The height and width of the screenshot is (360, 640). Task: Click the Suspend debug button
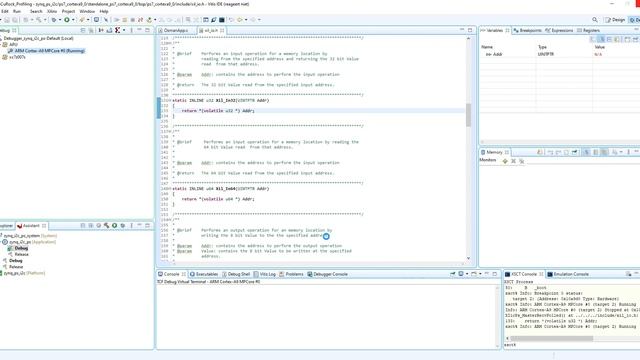point(124,20)
